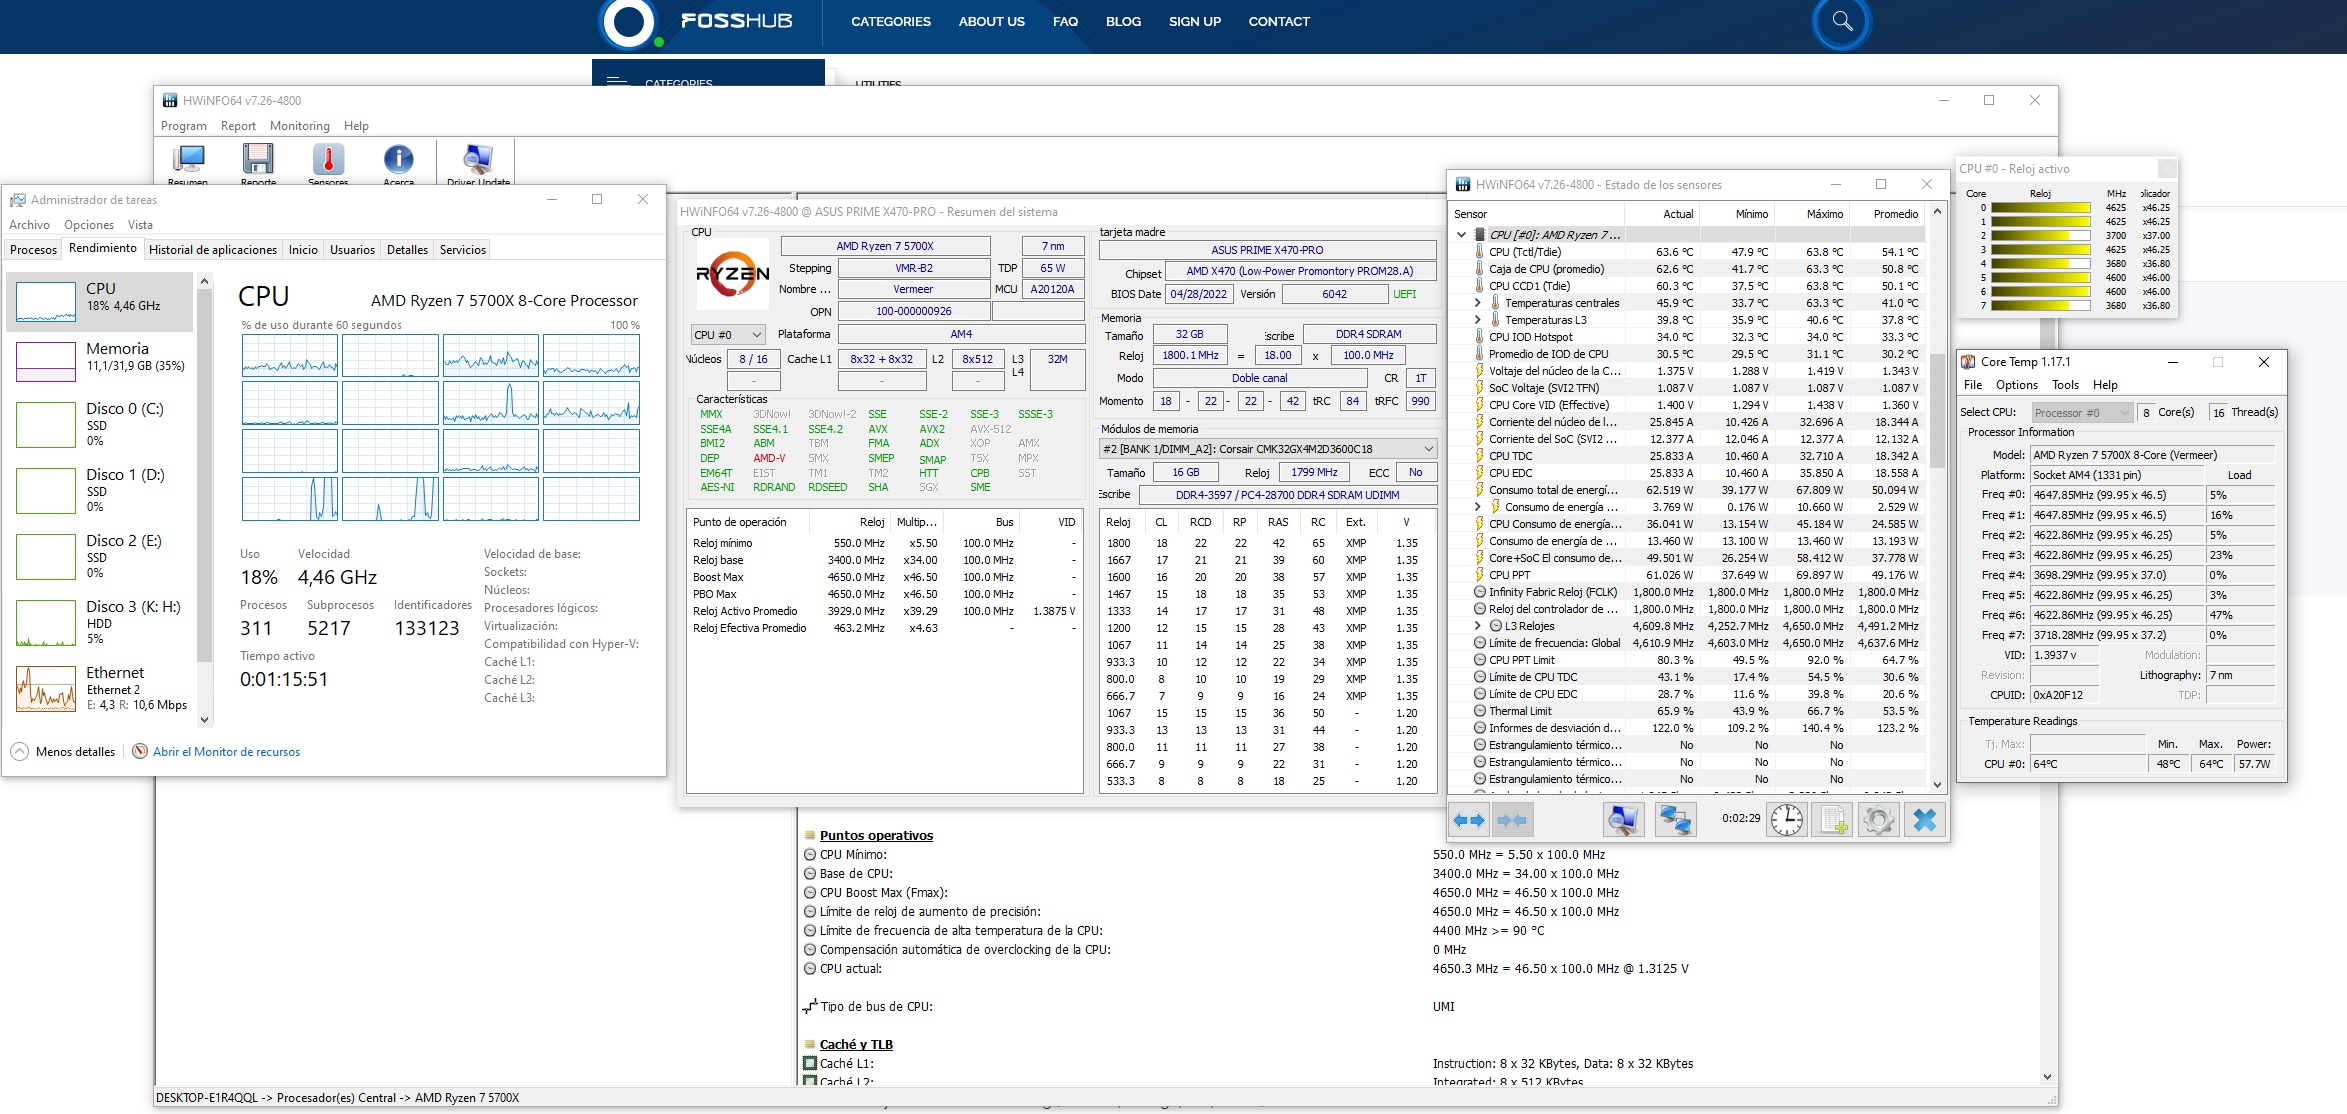Switch to Detalles tab in Task Manager
The width and height of the screenshot is (2347, 1114).
point(407,250)
